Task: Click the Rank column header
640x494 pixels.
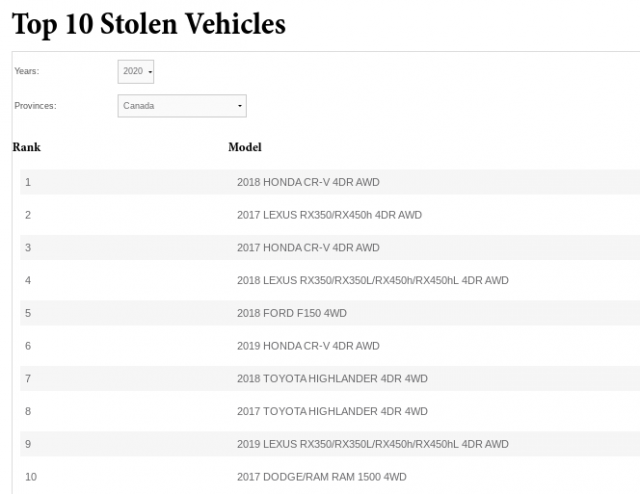Action: 27,147
